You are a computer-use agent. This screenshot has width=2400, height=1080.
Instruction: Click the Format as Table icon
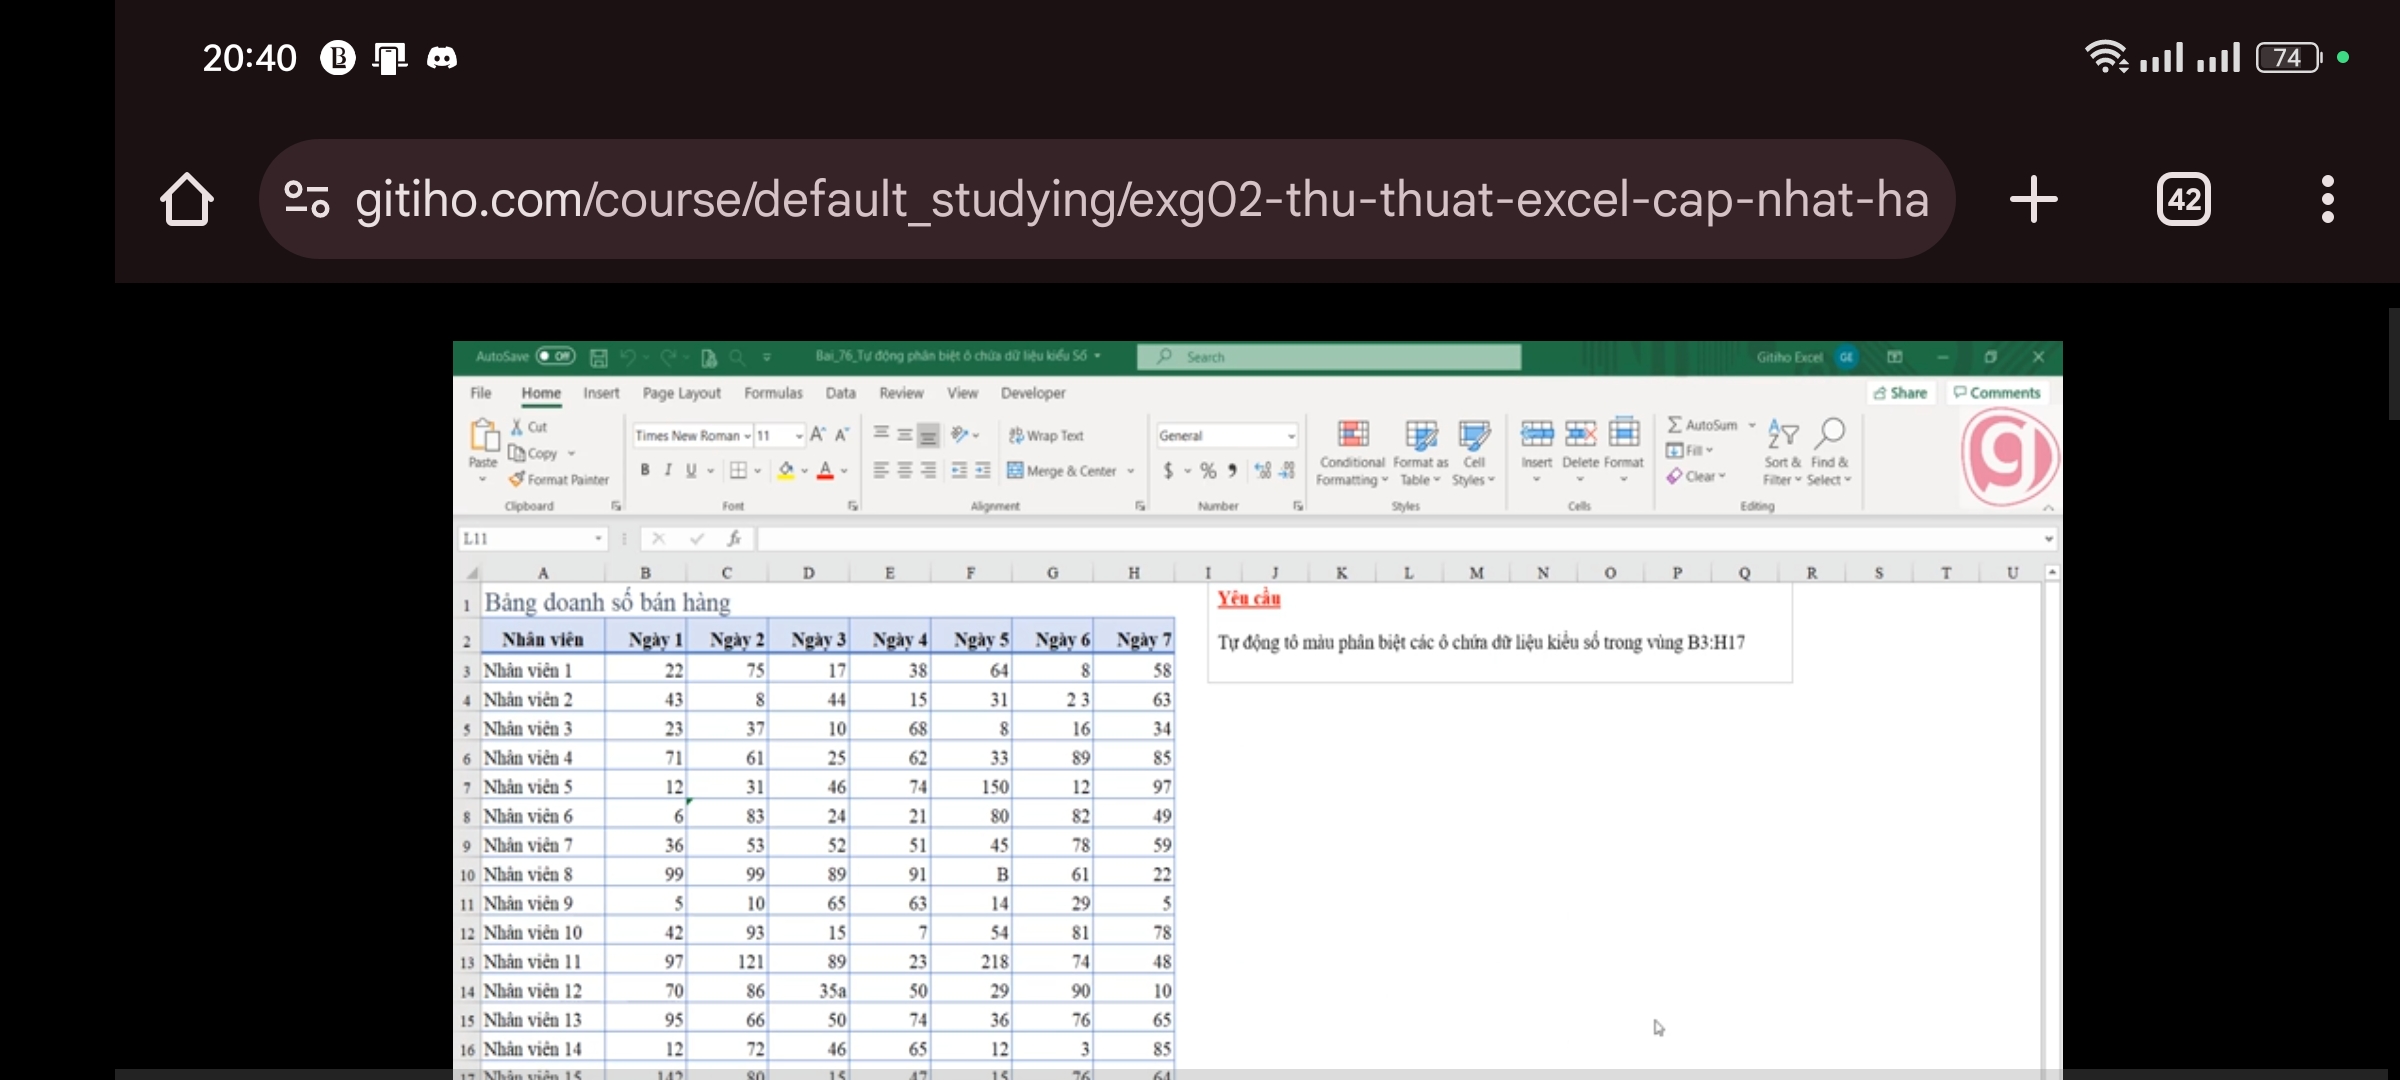pos(1420,435)
